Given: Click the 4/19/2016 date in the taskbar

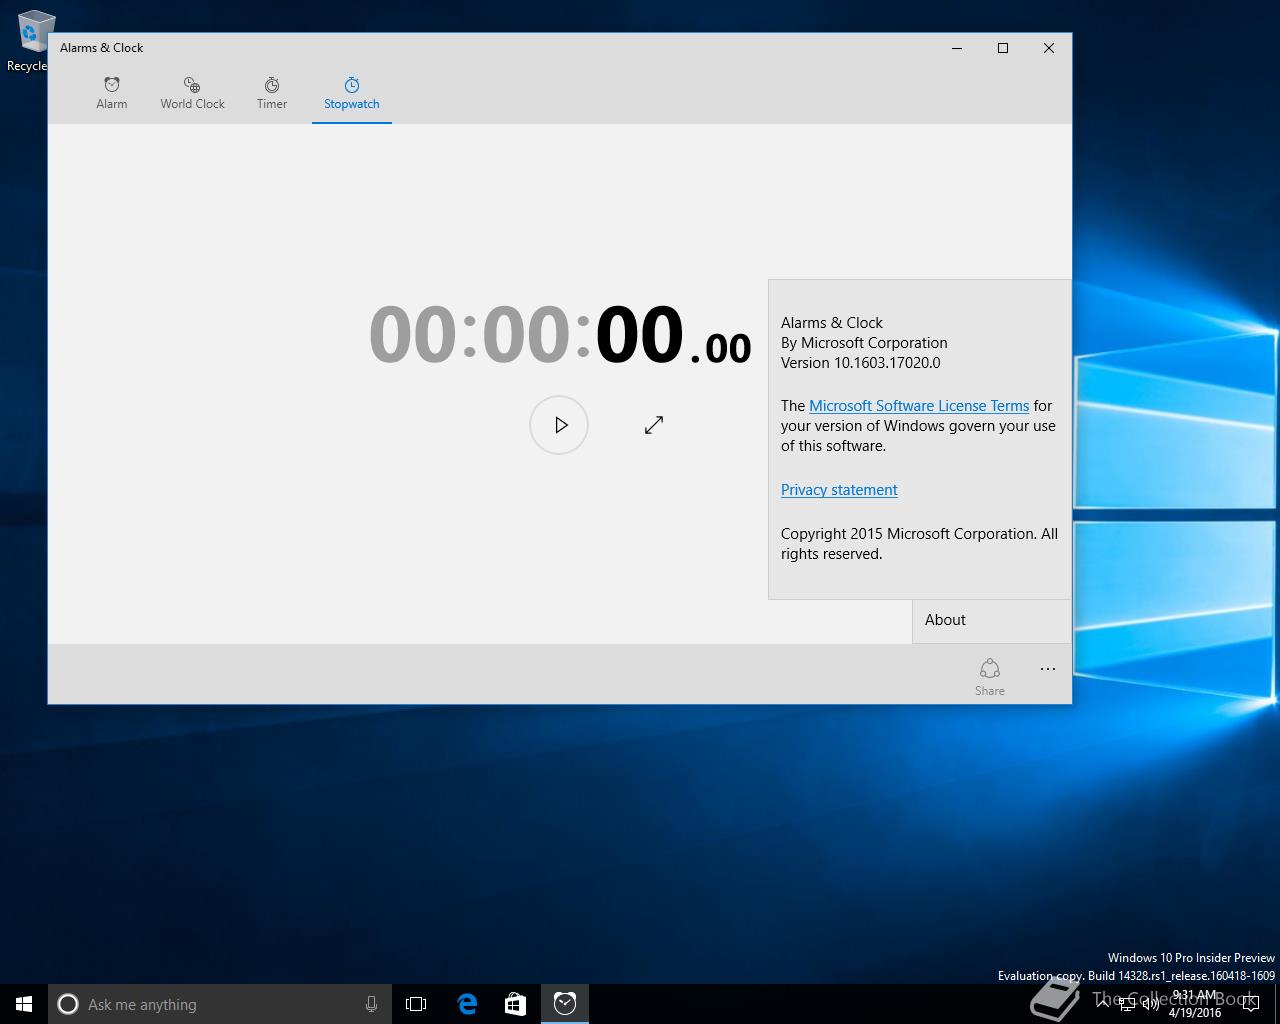Looking at the screenshot, I should tap(1195, 1013).
